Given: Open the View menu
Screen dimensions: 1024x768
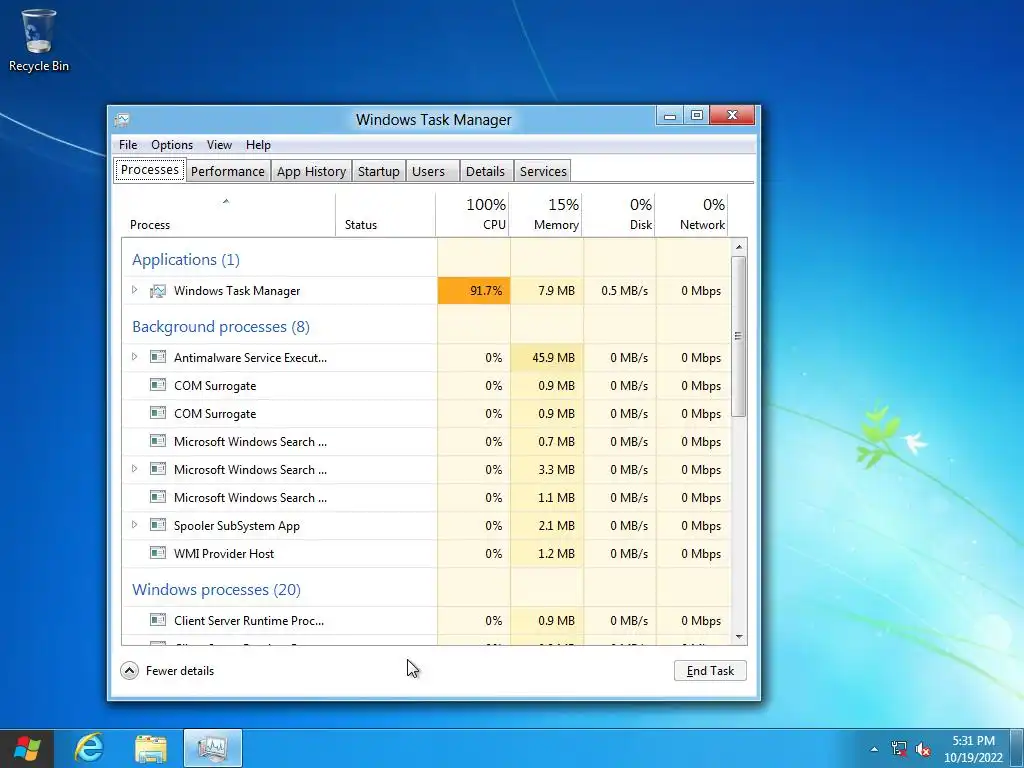Looking at the screenshot, I should (x=219, y=145).
